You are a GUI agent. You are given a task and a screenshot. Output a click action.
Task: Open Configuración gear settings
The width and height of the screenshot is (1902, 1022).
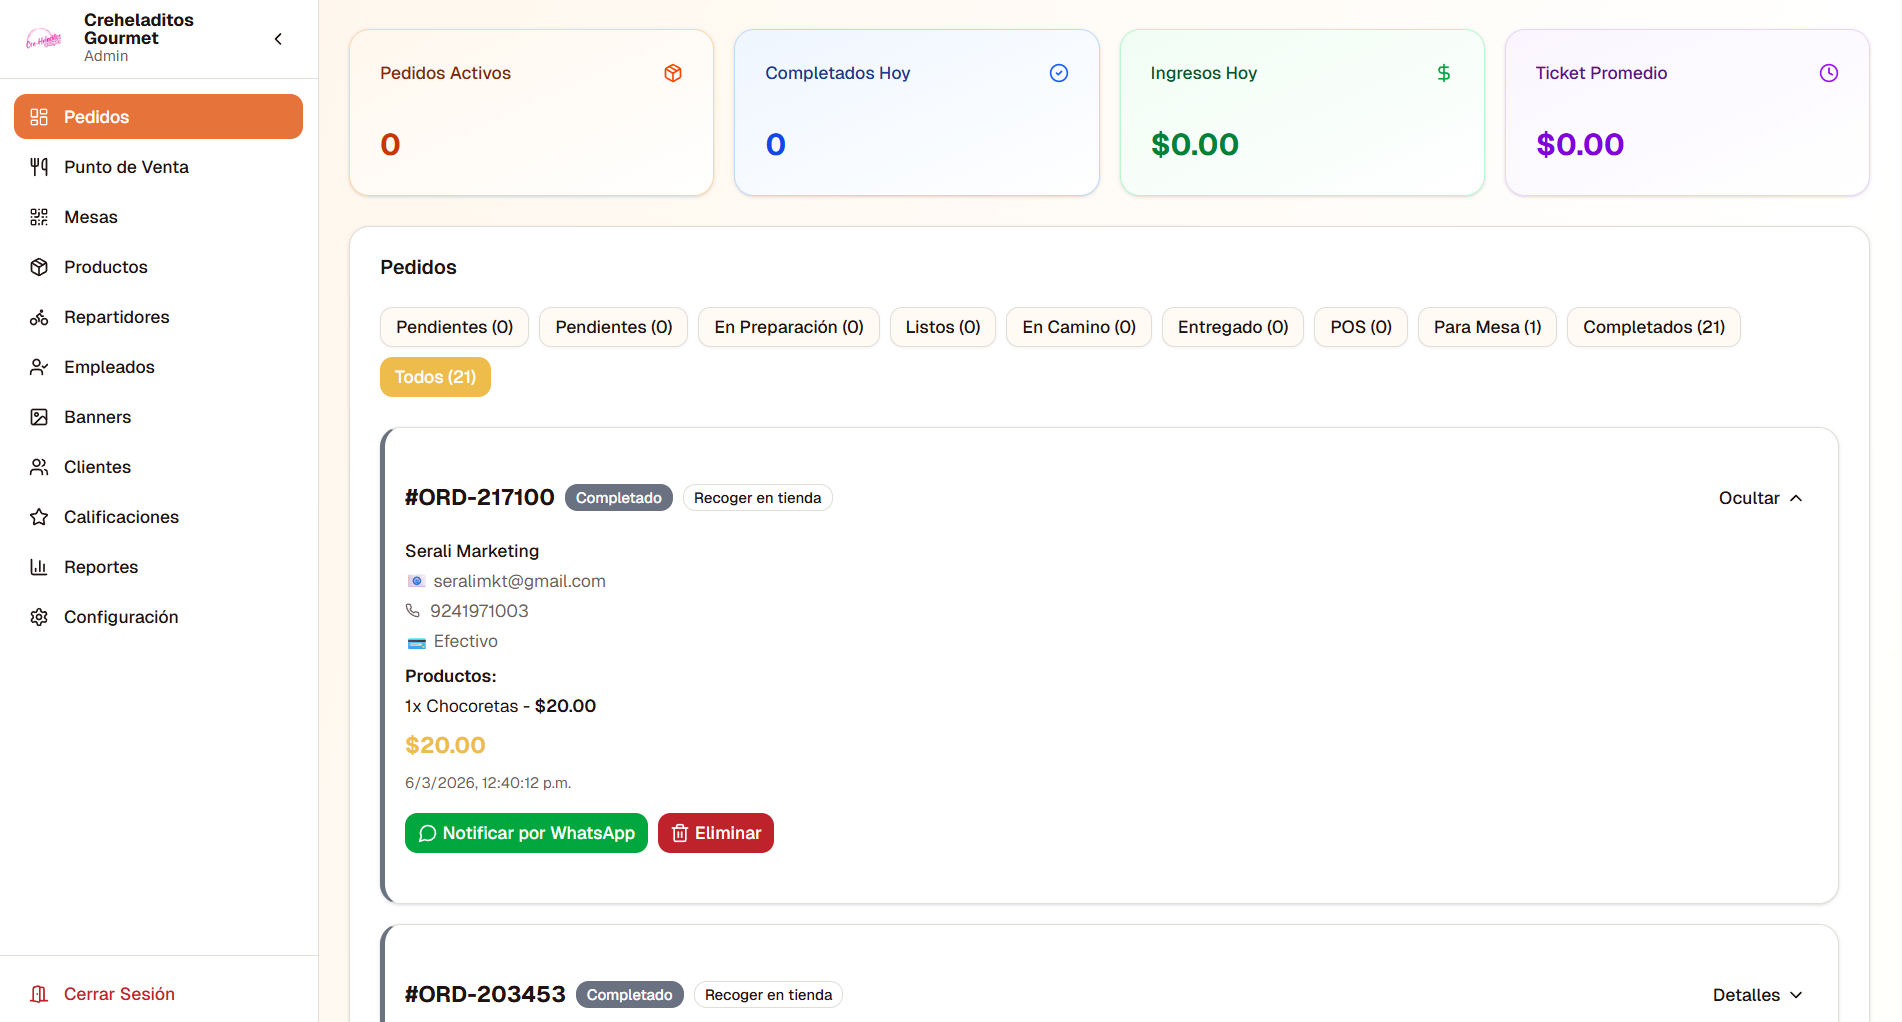click(158, 617)
